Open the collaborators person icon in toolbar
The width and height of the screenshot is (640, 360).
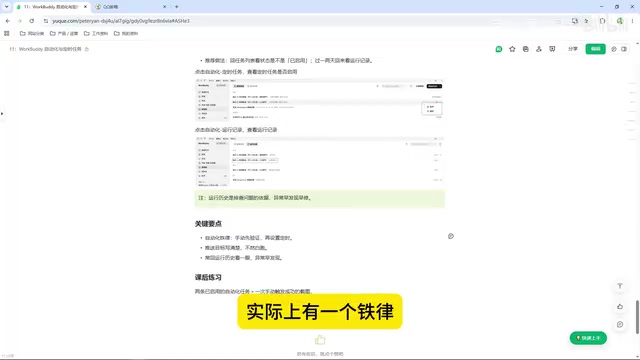[539, 49]
